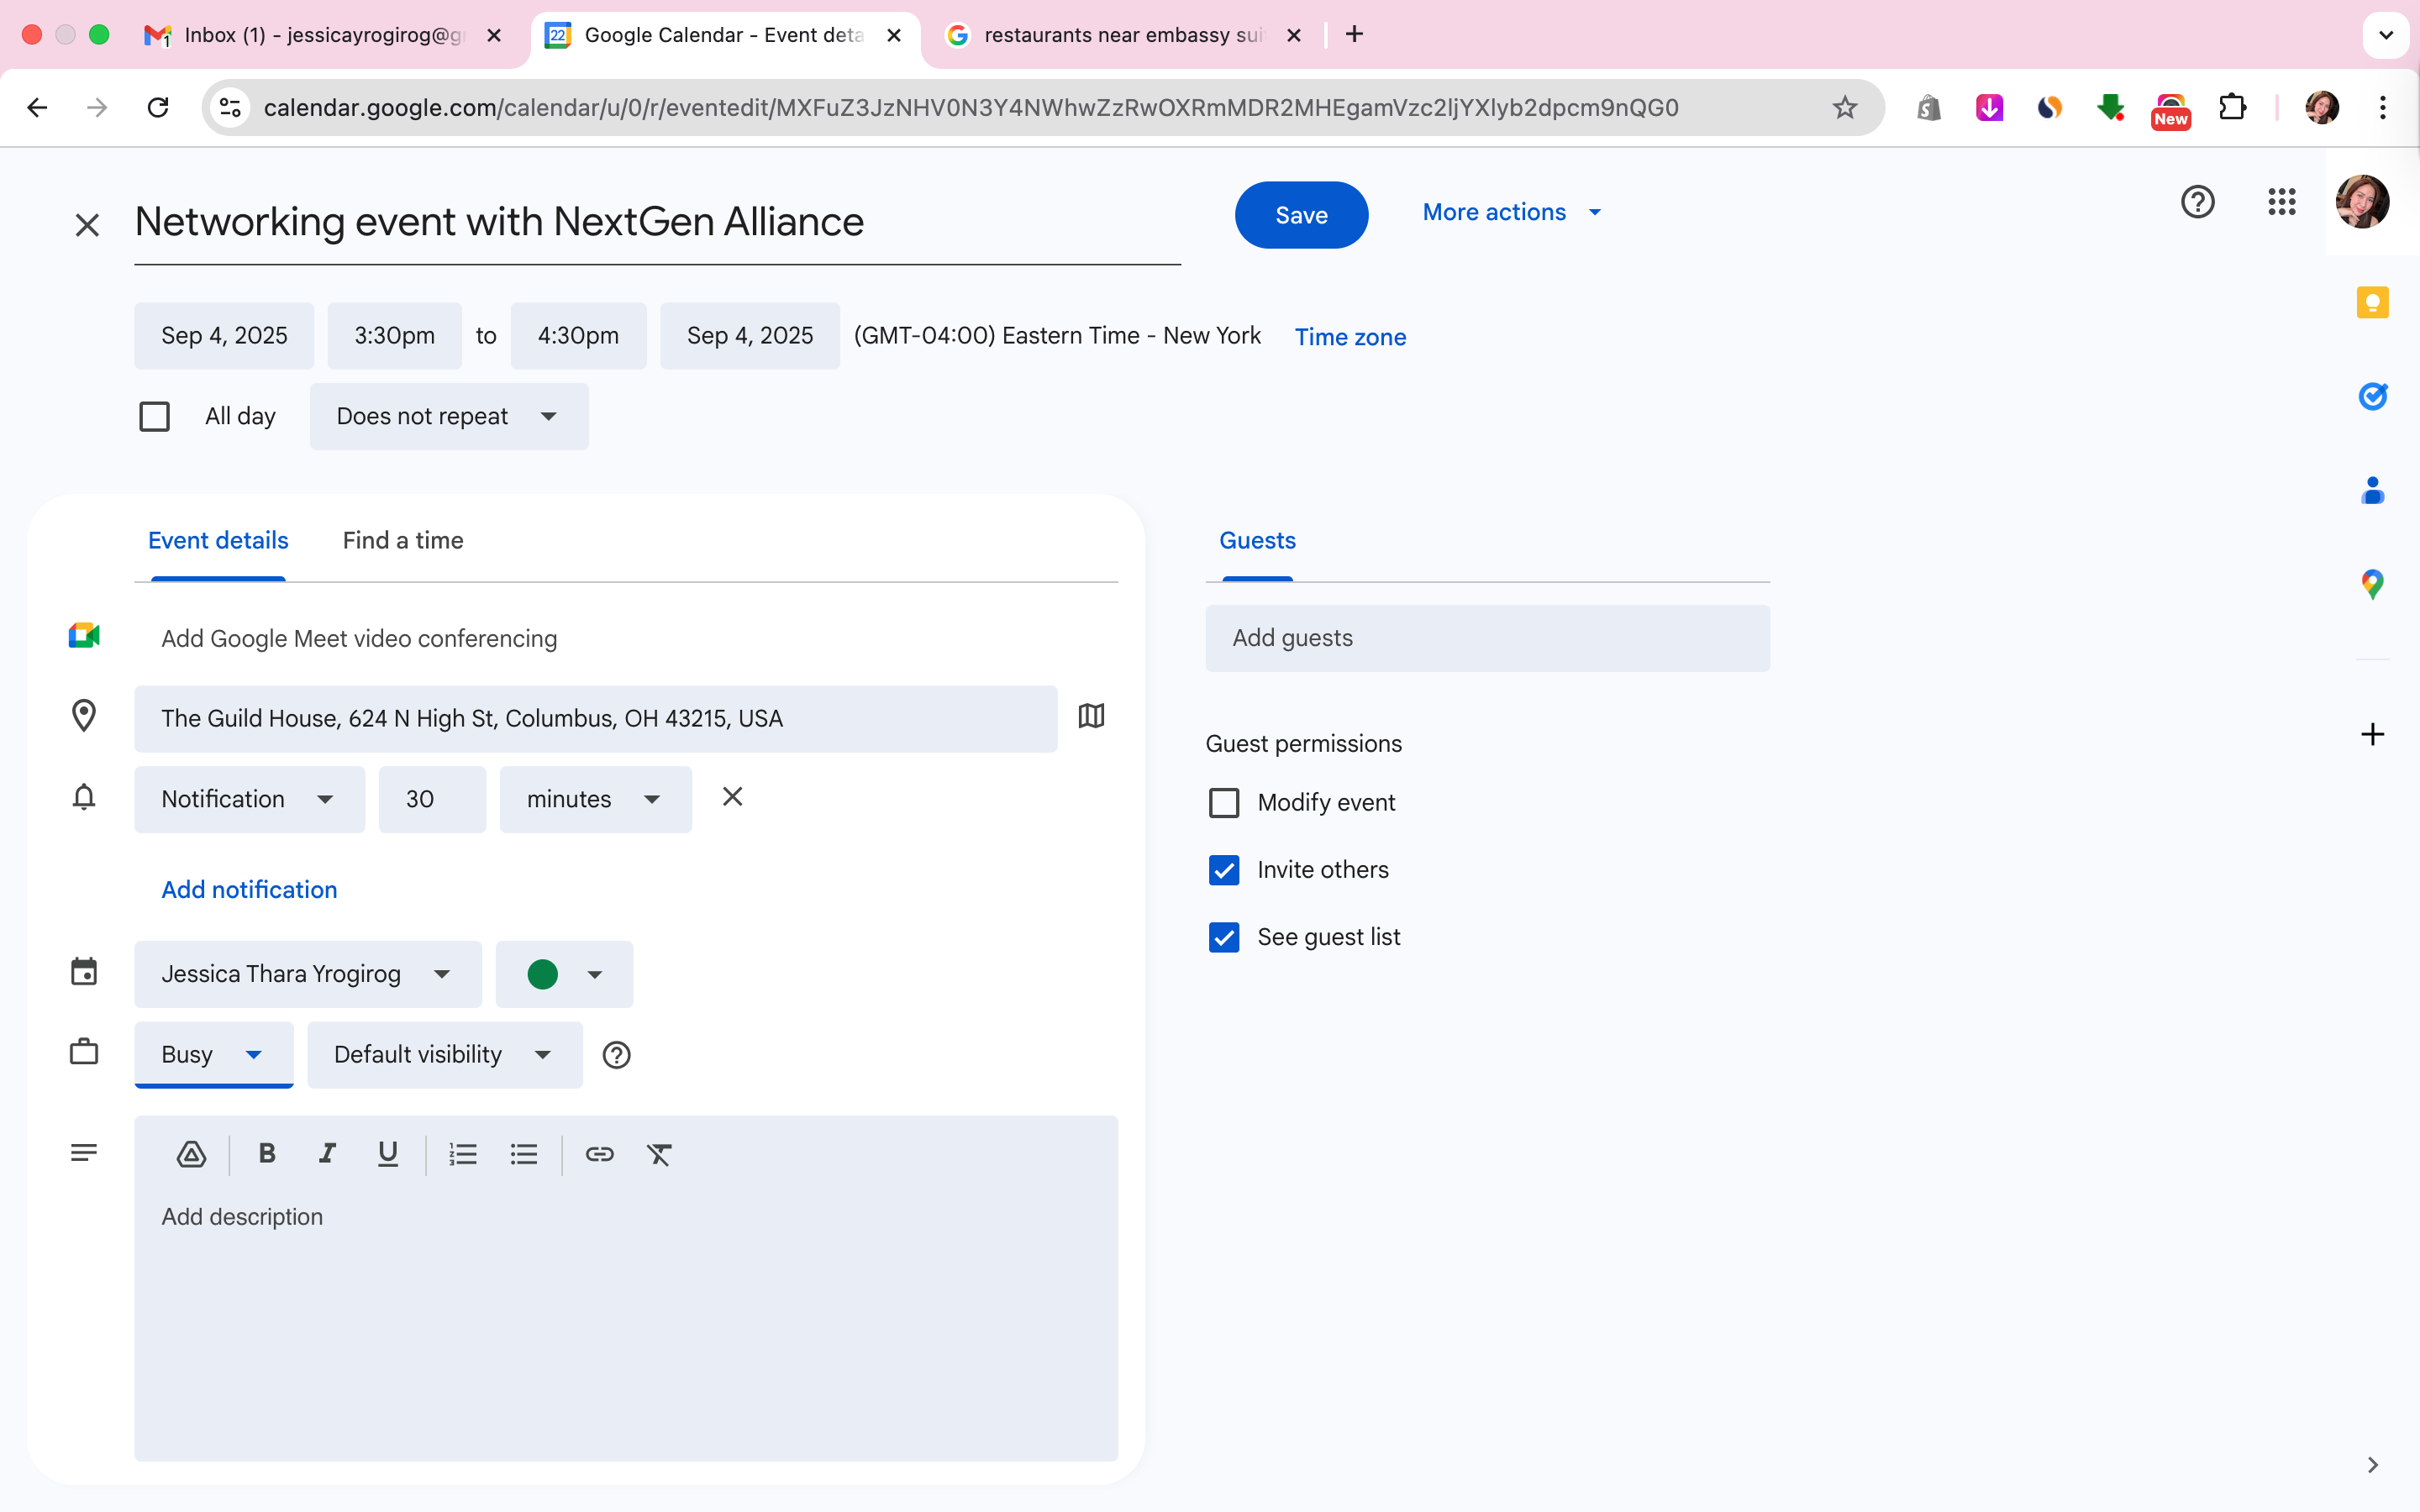Image resolution: width=2420 pixels, height=1512 pixels.
Task: Expand the Does not repeat dropdown
Action: [x=448, y=416]
